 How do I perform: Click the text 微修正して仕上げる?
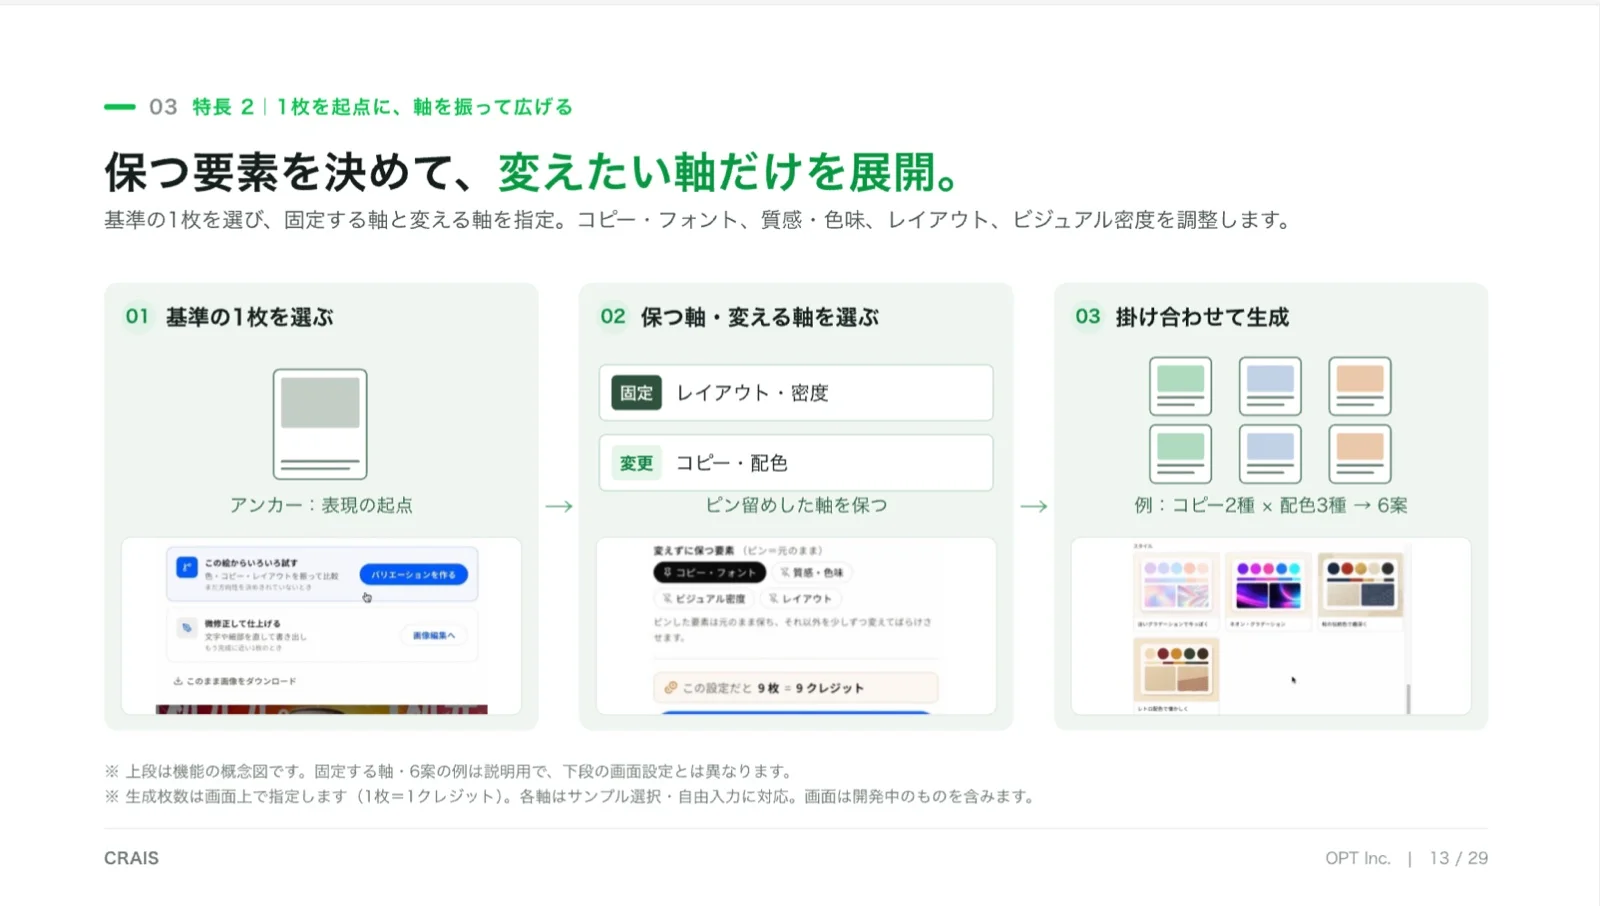click(243, 623)
